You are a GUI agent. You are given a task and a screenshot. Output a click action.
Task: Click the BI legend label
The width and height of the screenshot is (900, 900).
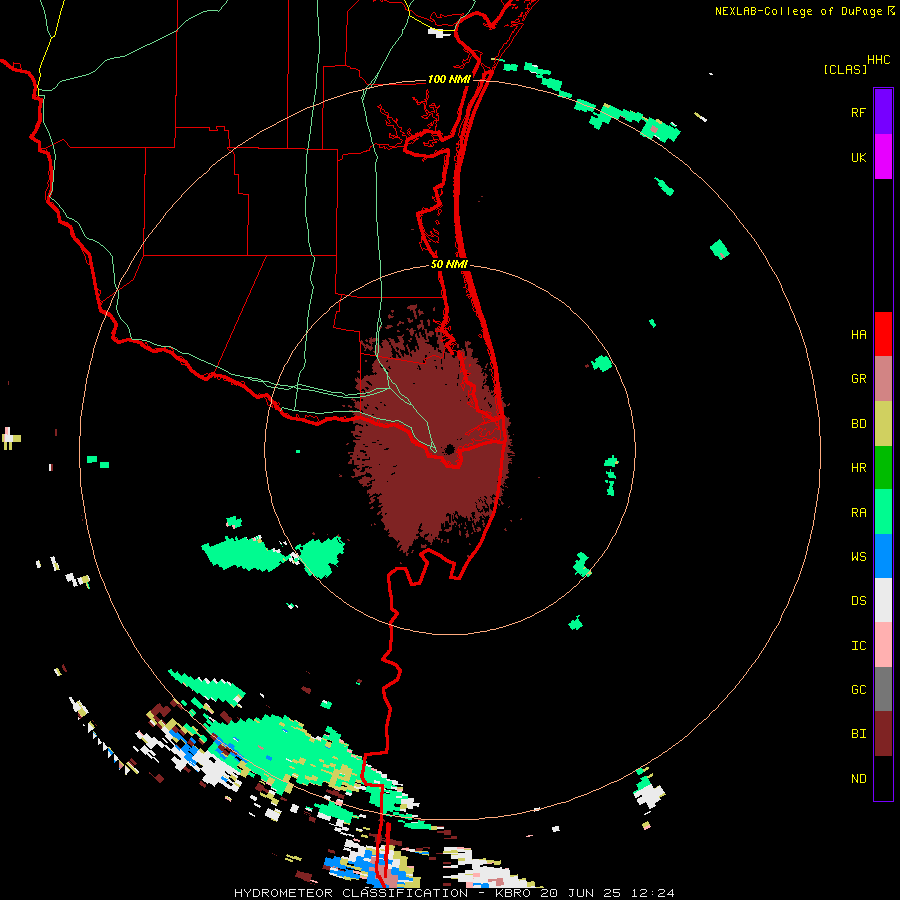tap(858, 734)
